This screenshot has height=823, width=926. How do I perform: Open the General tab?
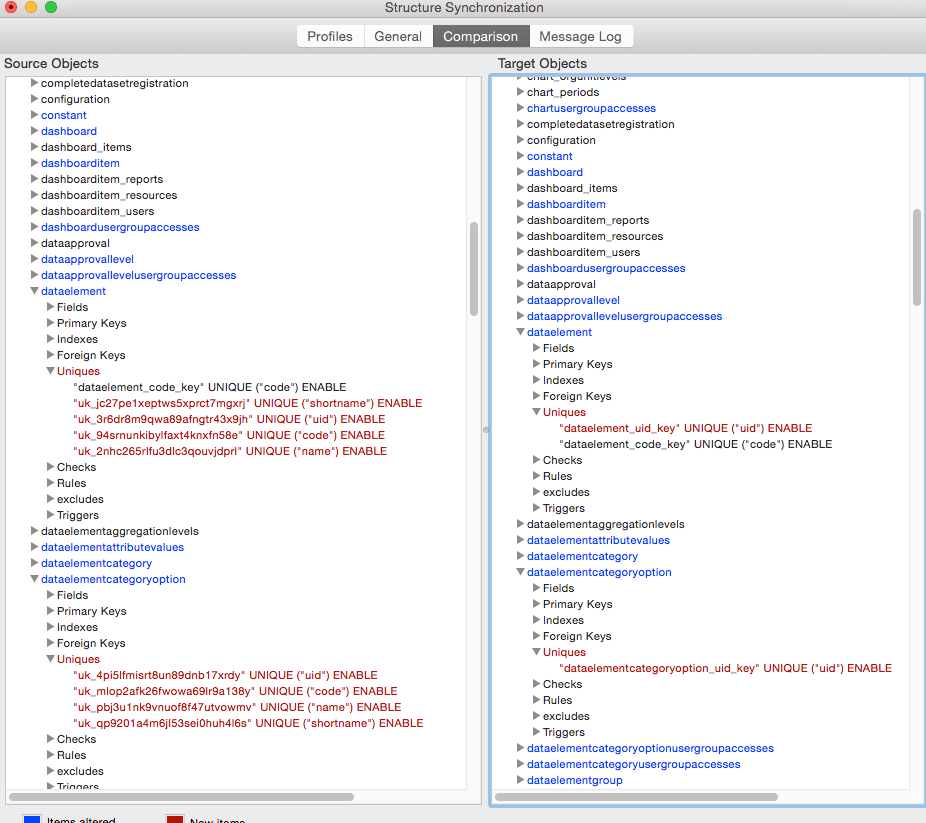pyautogui.click(x=398, y=36)
